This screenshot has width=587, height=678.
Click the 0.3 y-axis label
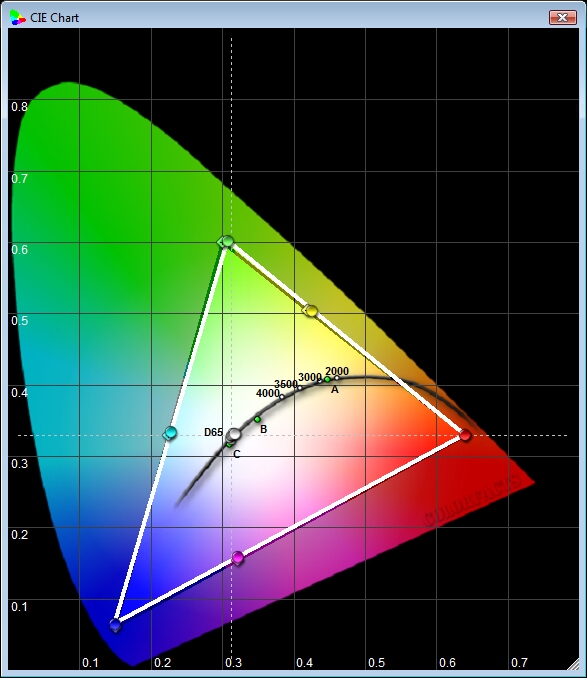pos(19,464)
